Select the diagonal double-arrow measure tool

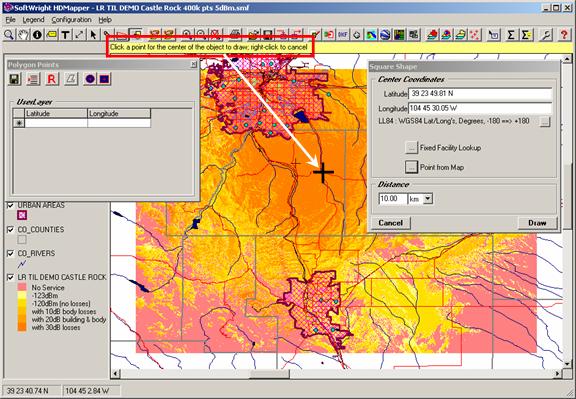point(79,35)
